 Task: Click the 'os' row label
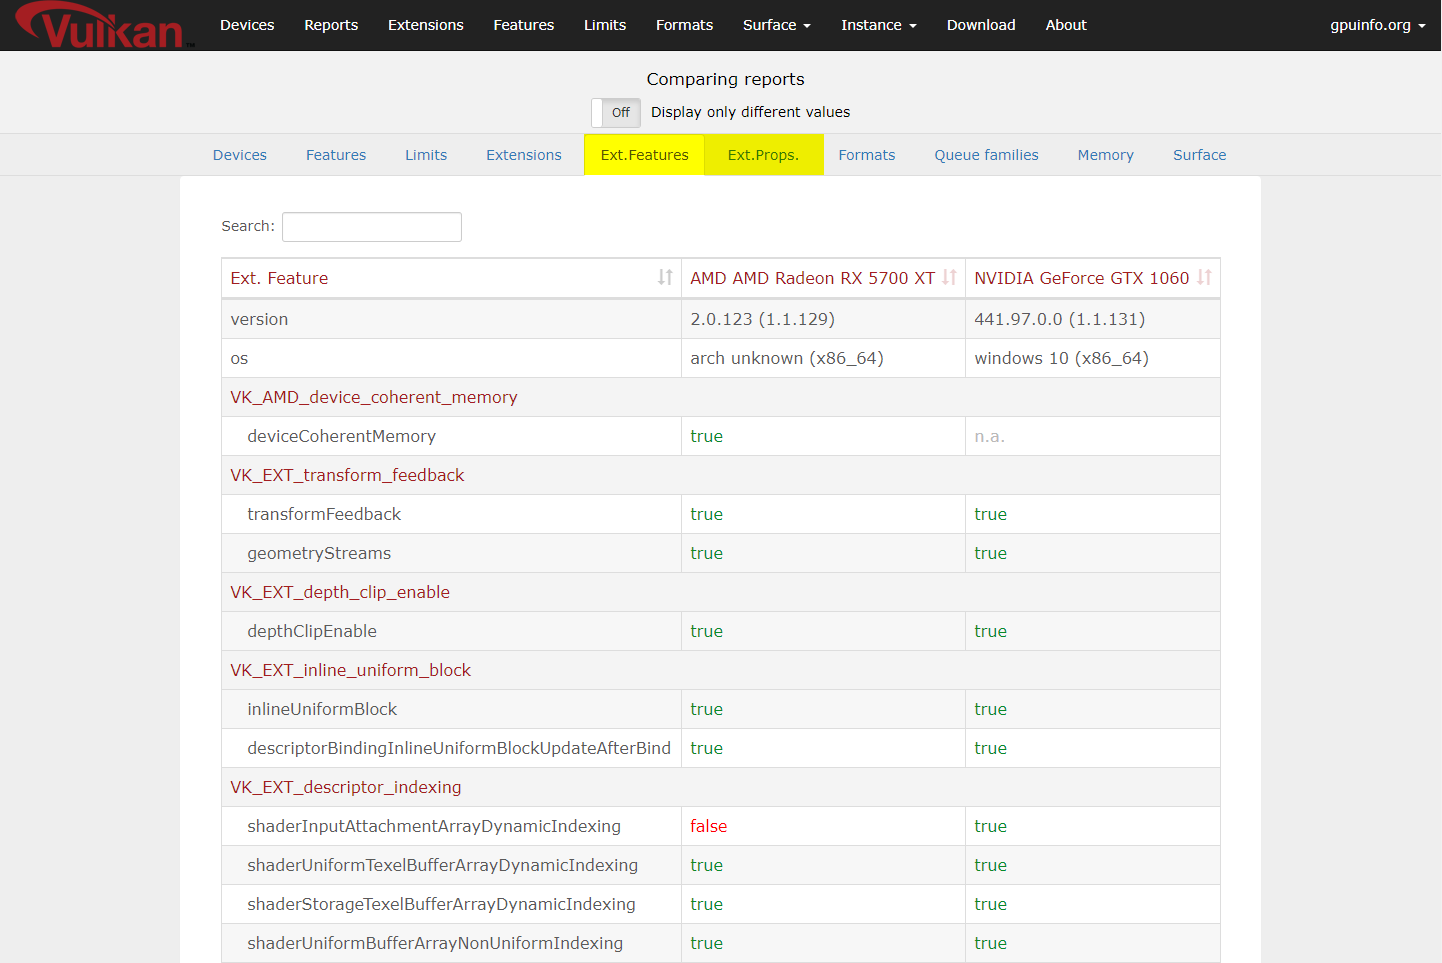(239, 358)
